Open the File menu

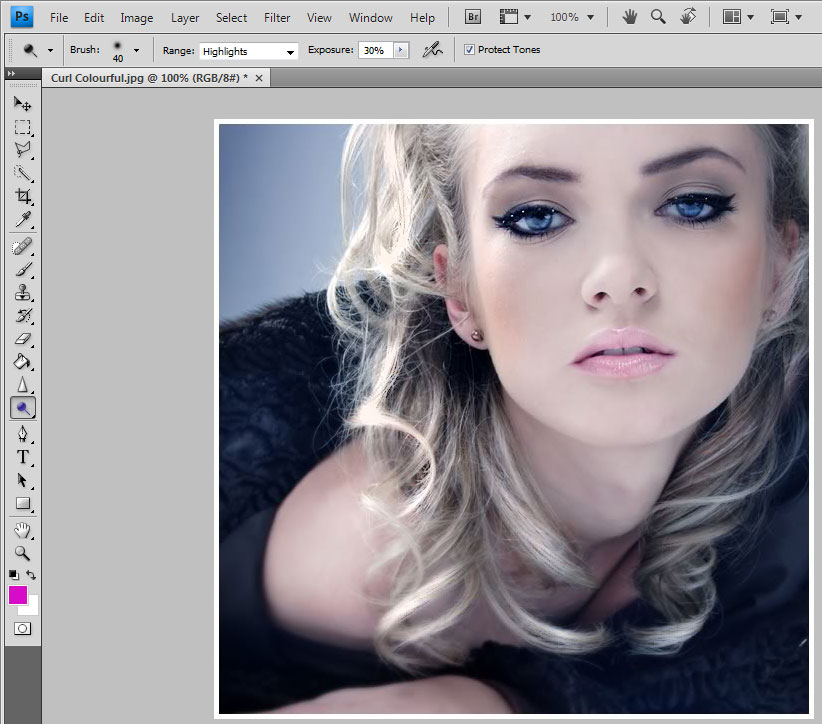pyautogui.click(x=59, y=18)
